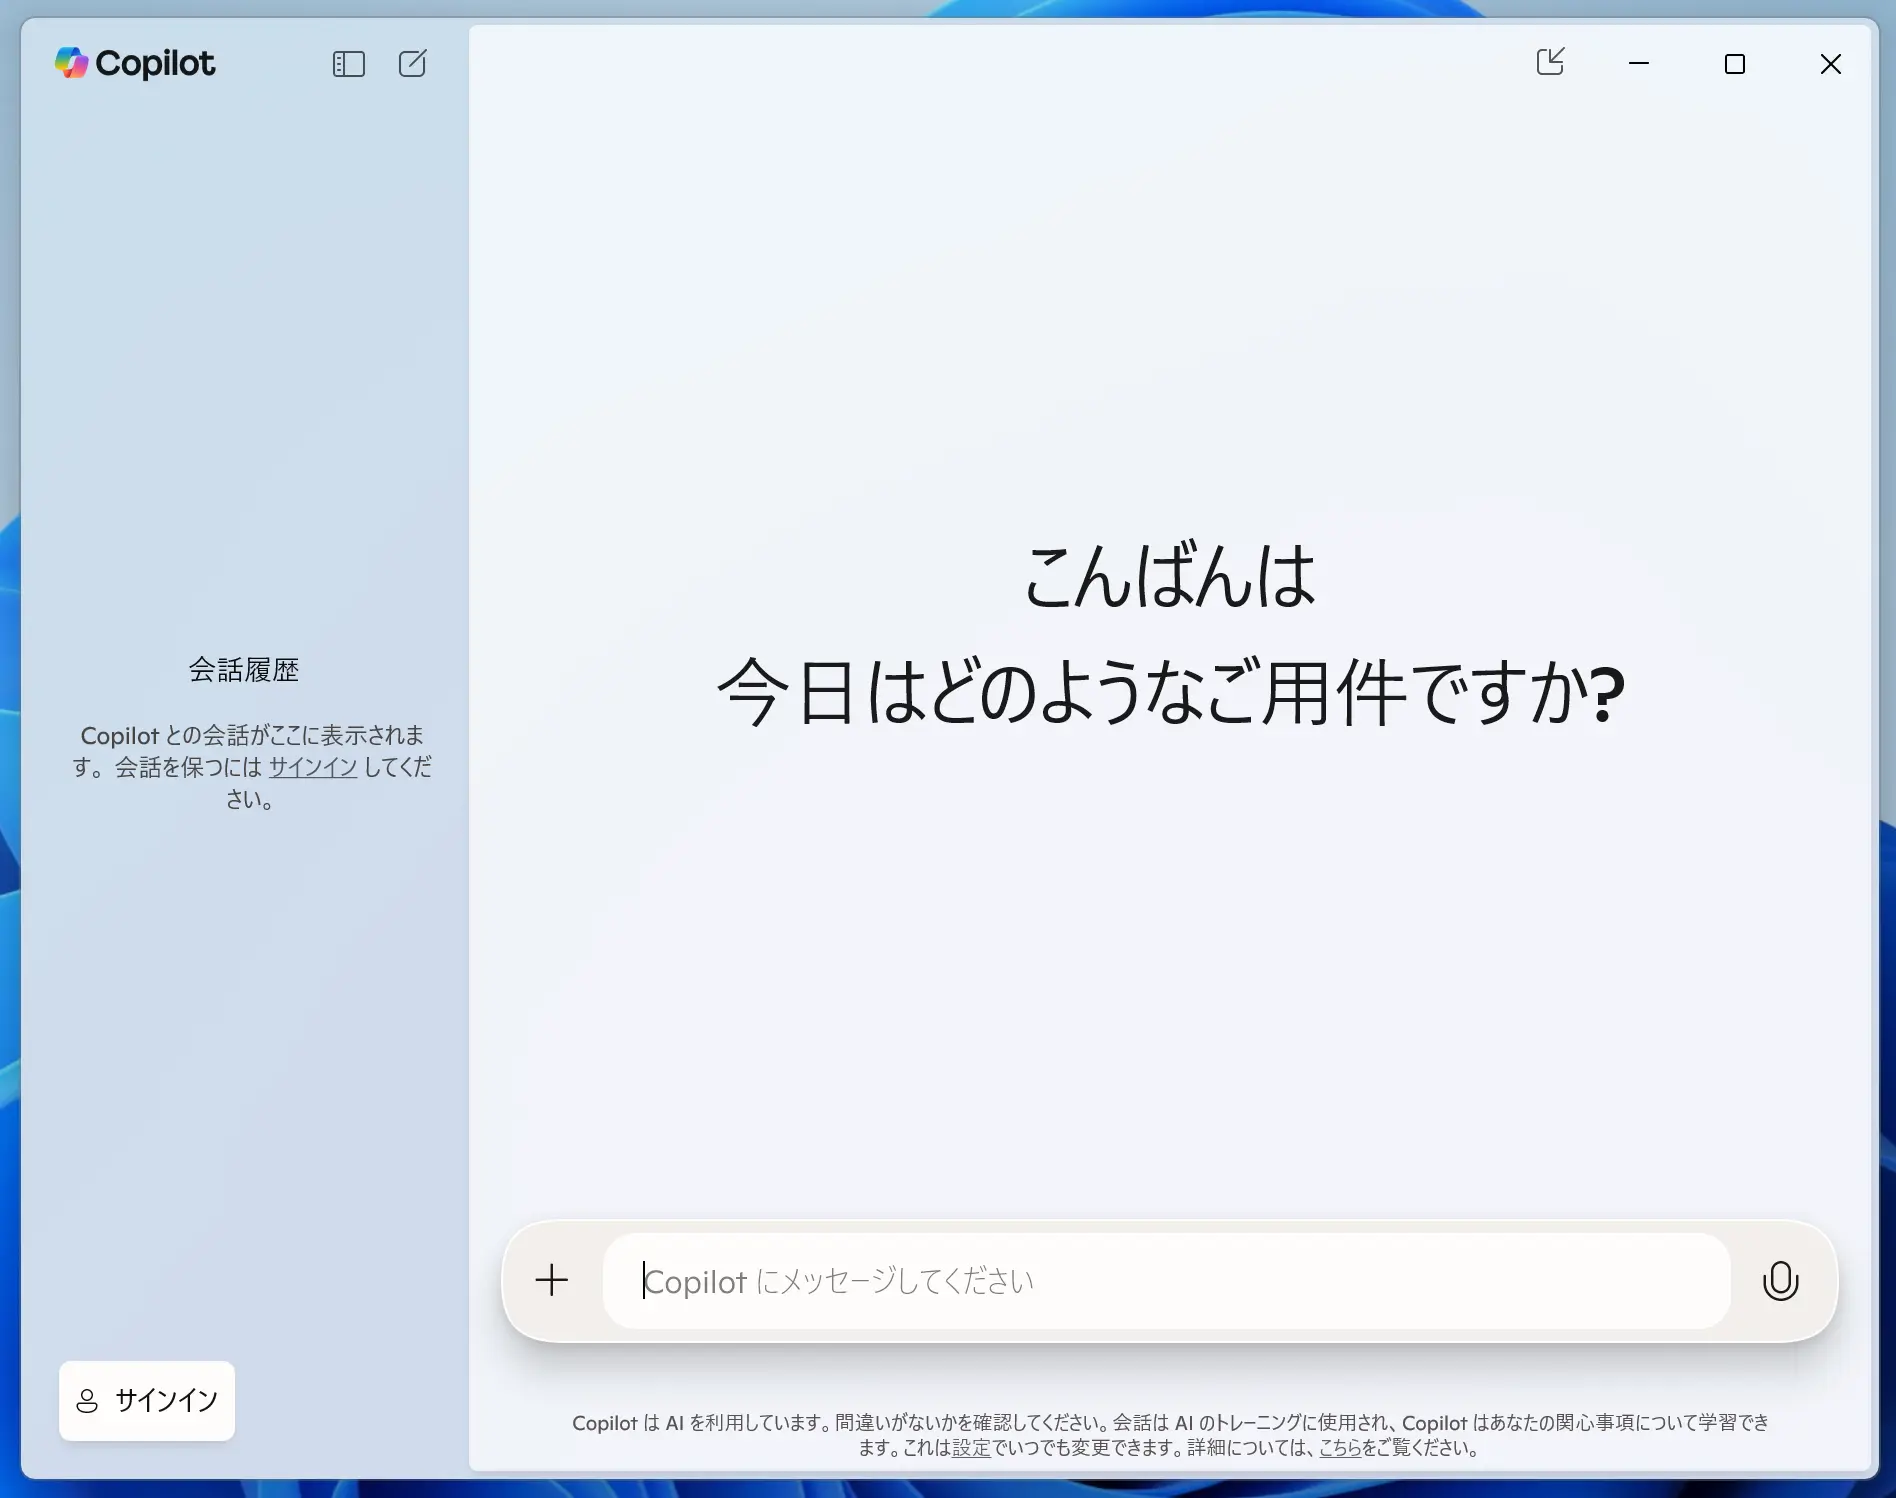This screenshot has height=1498, width=1896.
Task: Open attachment options with the plus icon
Action: click(551, 1280)
